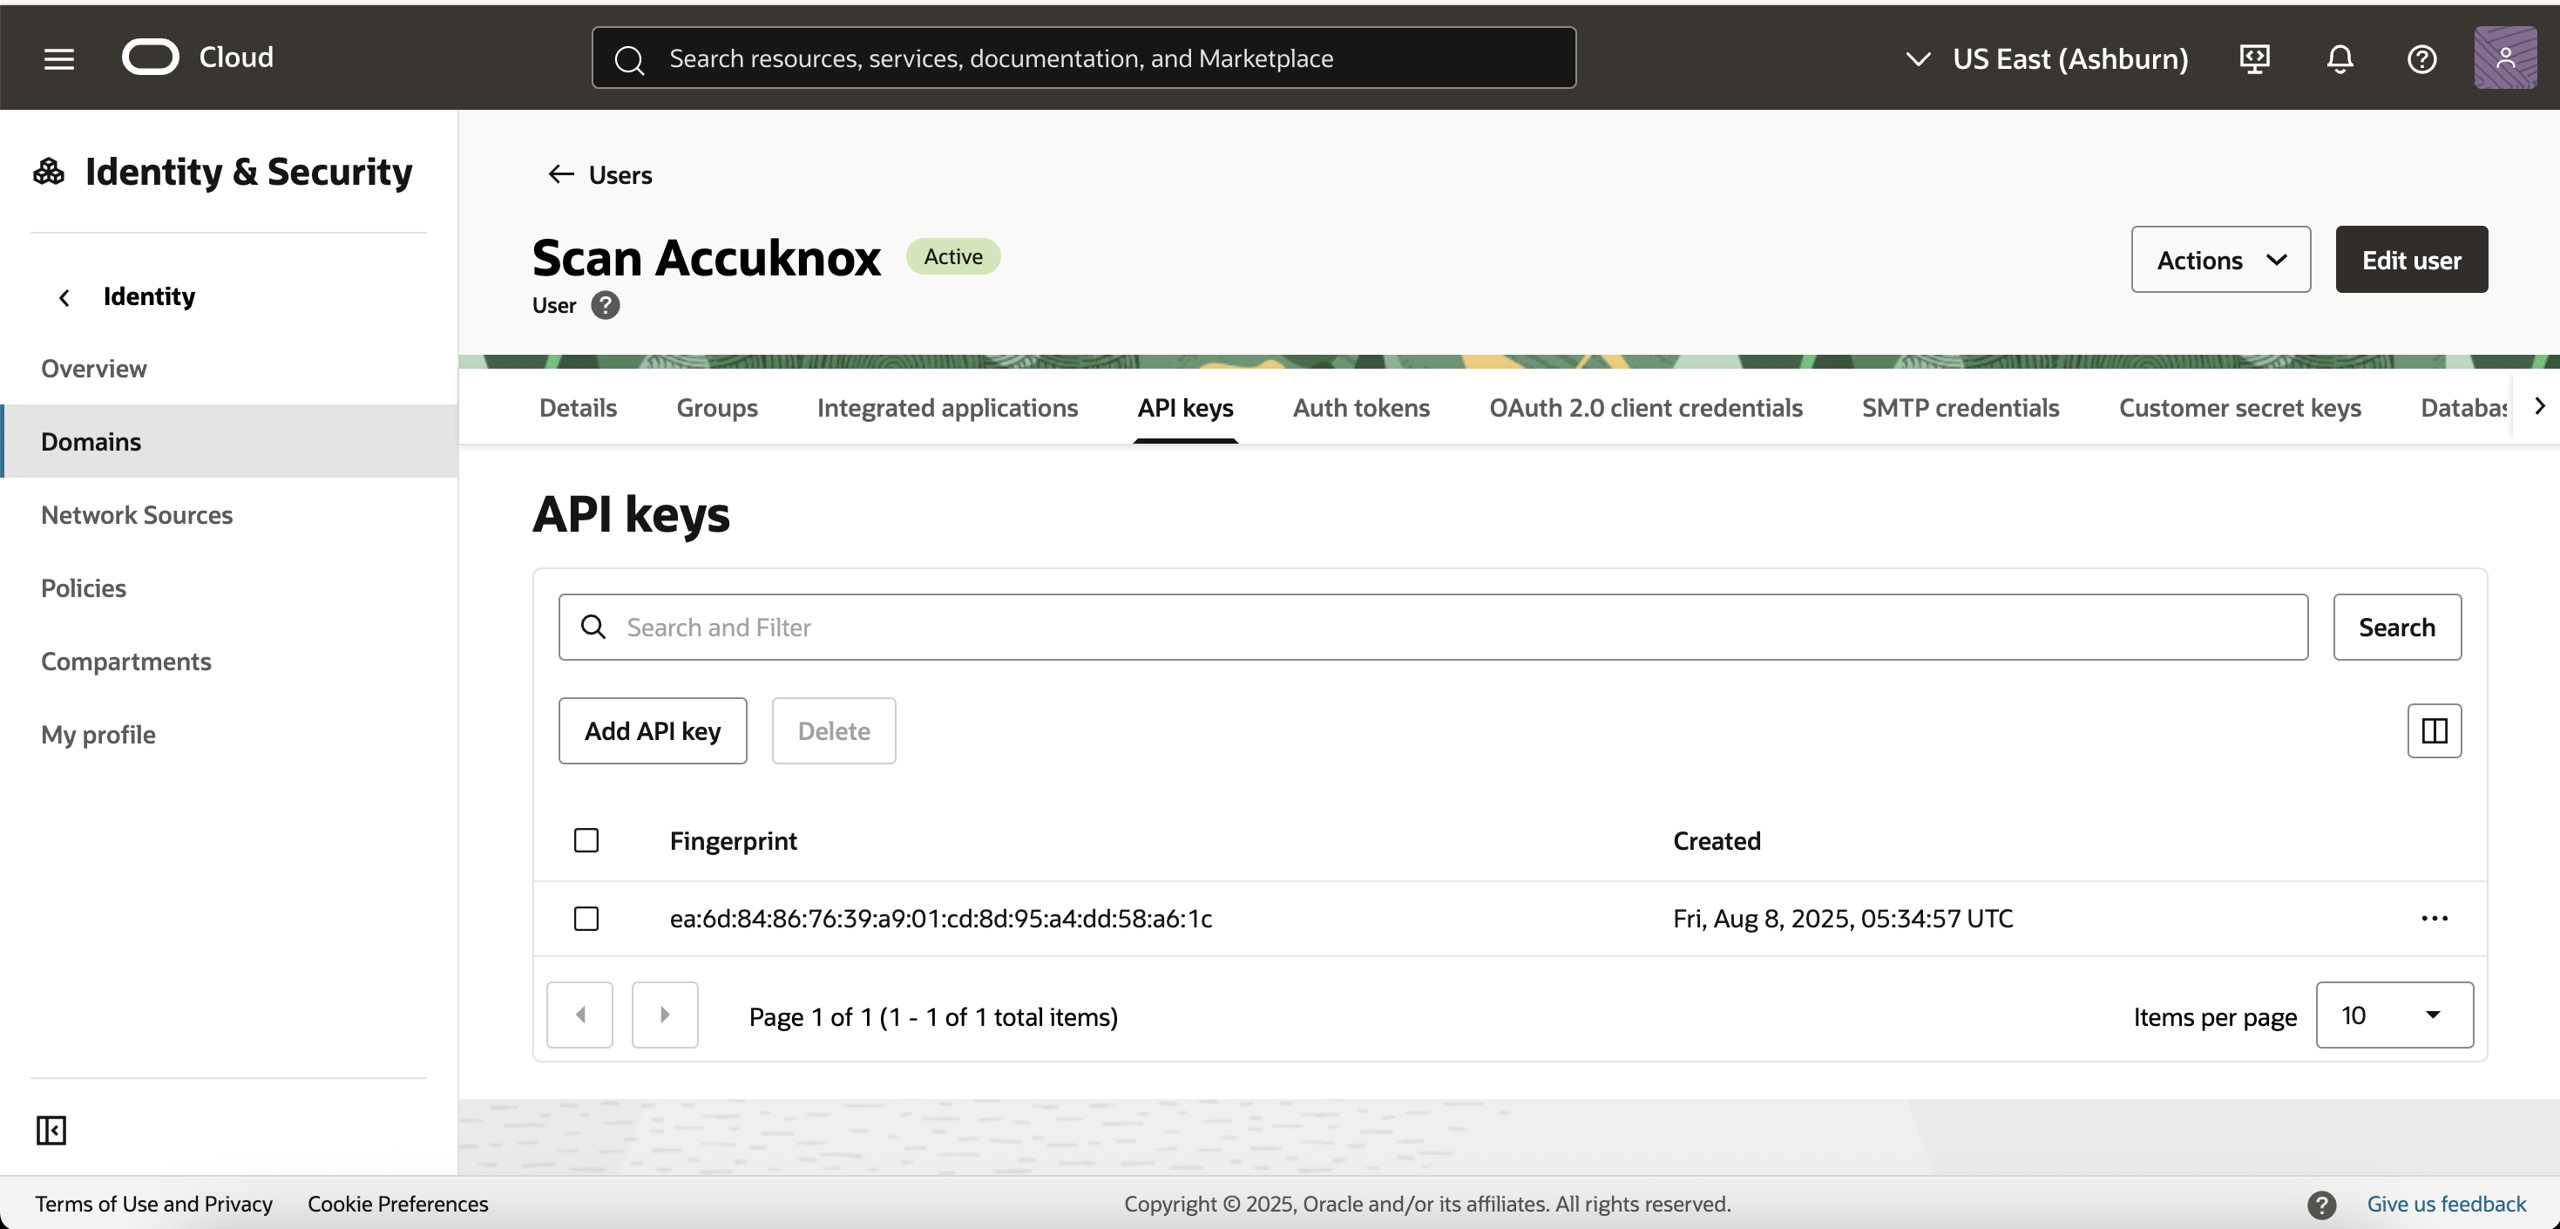
Task: Open the three-dot actions menu for the API key
Action: point(2433,918)
